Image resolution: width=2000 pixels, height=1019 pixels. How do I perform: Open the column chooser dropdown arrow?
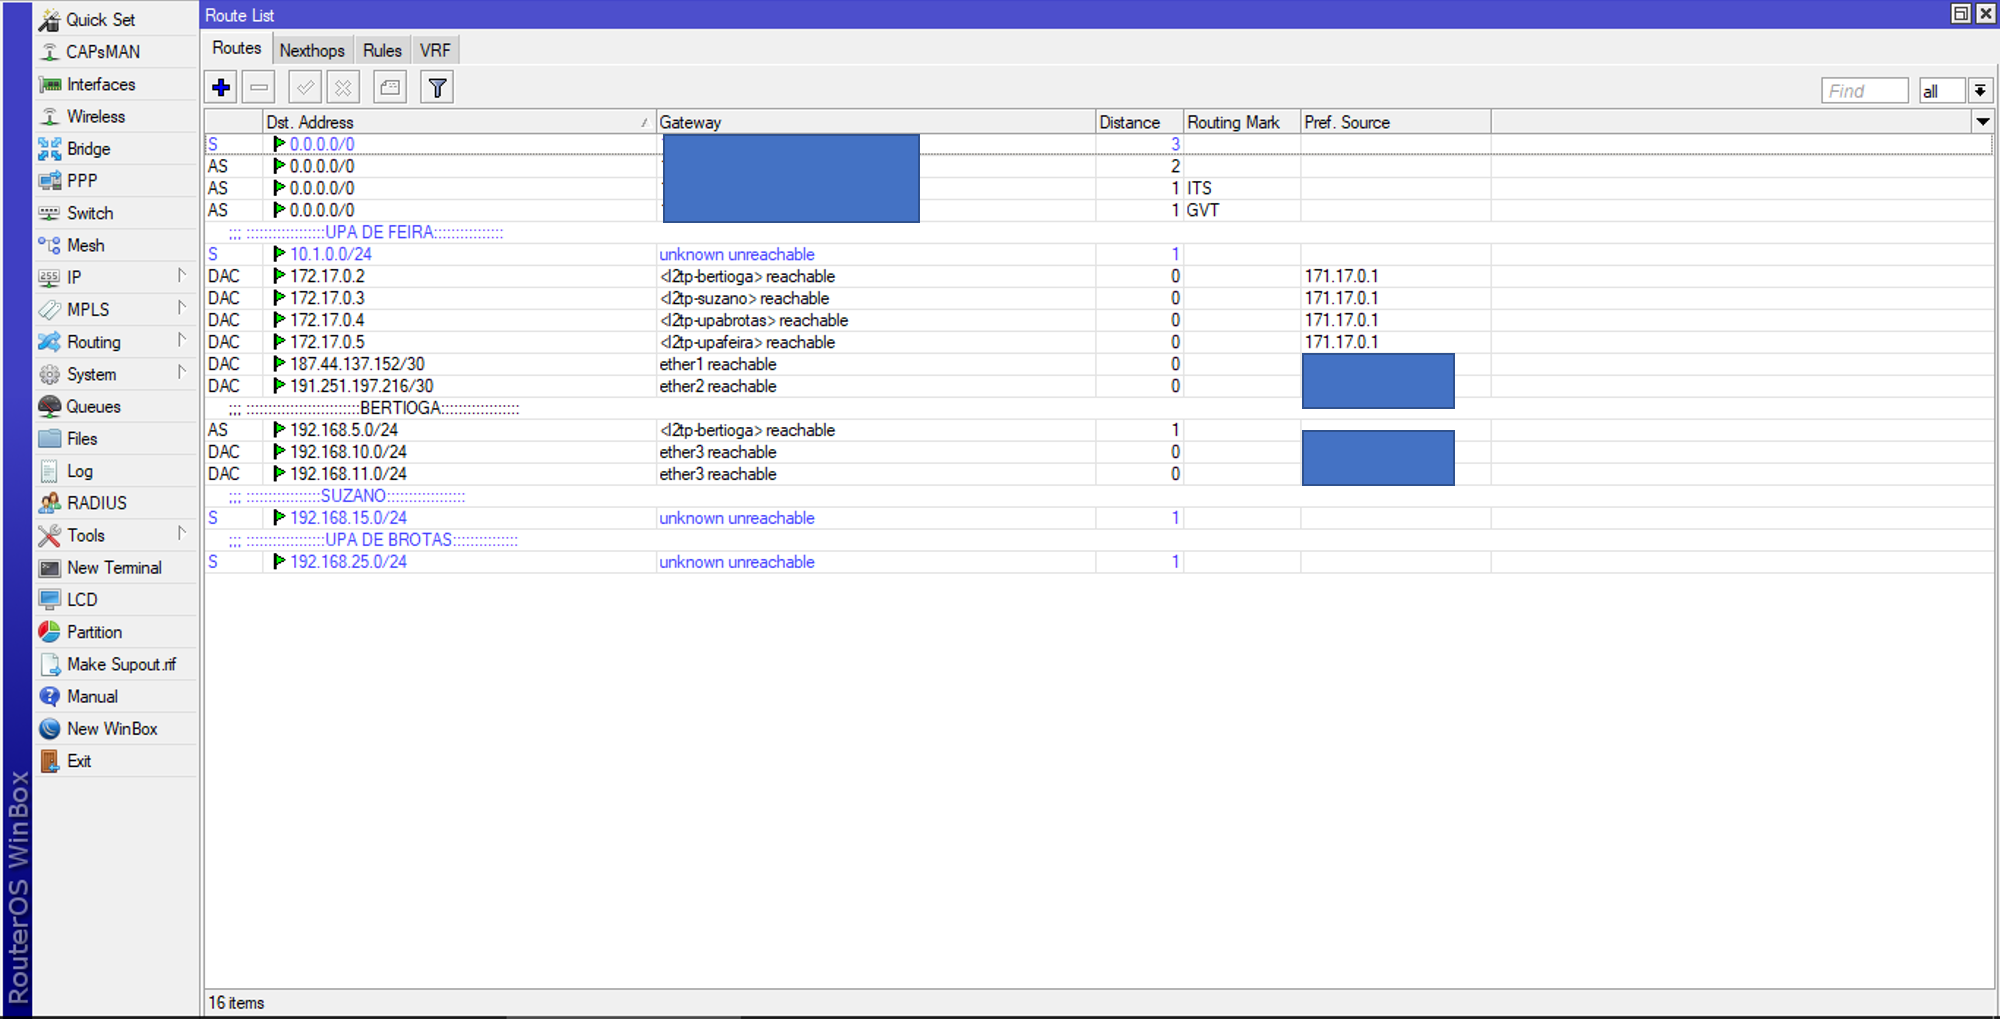coord(1982,122)
